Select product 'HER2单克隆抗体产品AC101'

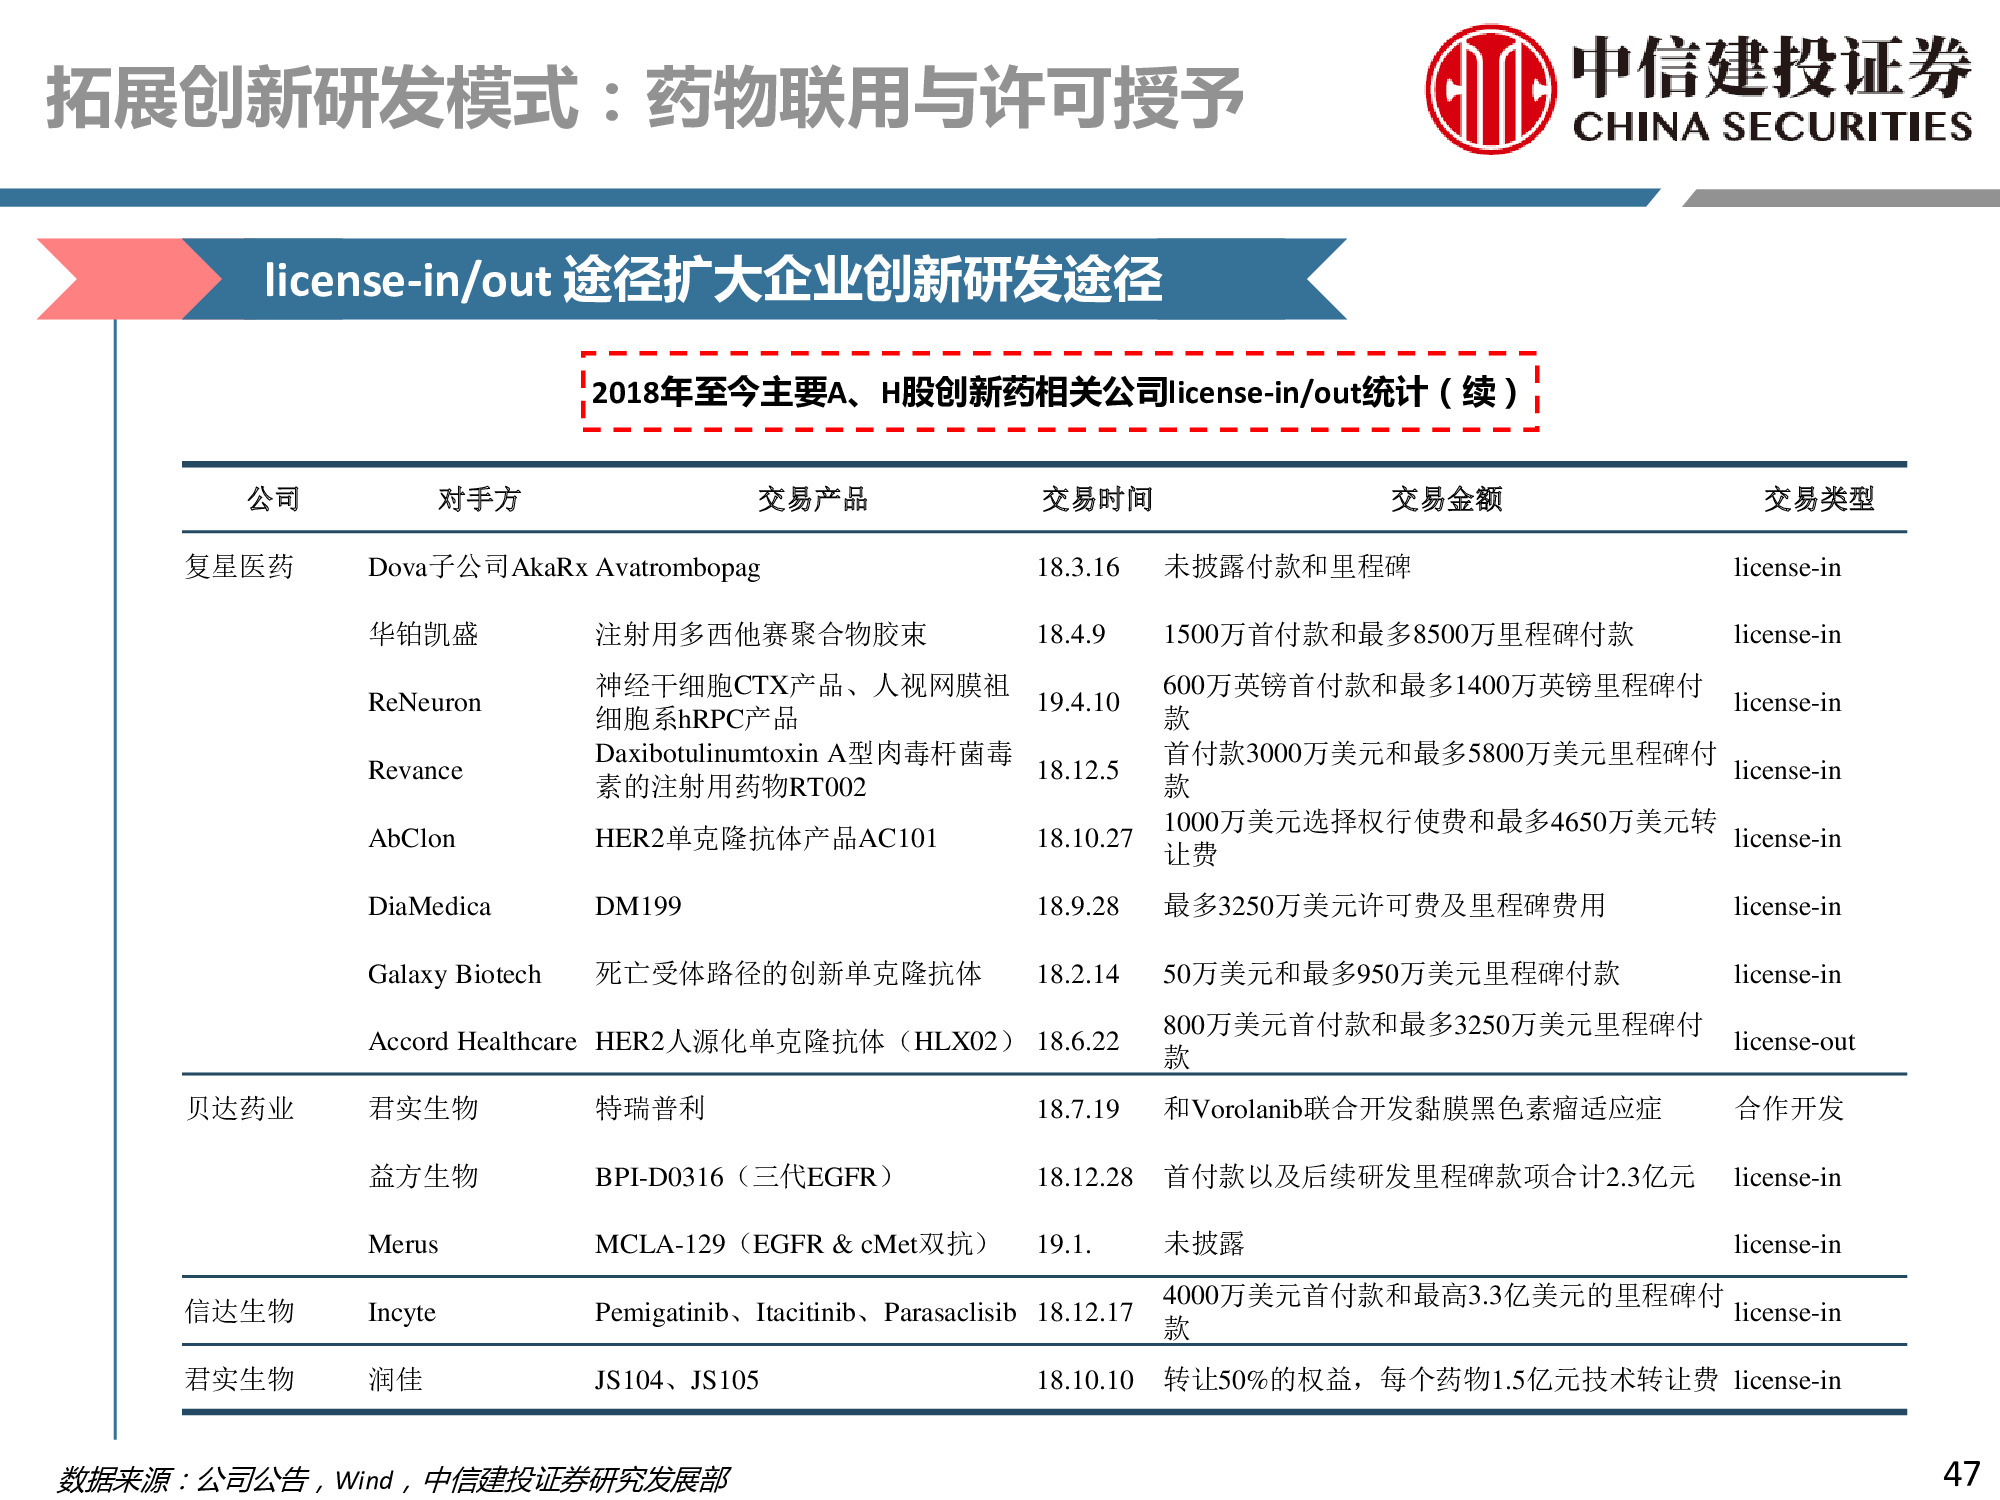[766, 838]
